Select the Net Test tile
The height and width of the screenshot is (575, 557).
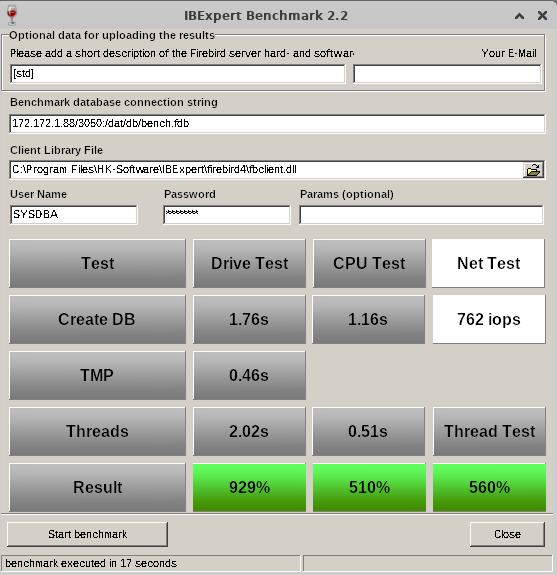click(x=488, y=263)
